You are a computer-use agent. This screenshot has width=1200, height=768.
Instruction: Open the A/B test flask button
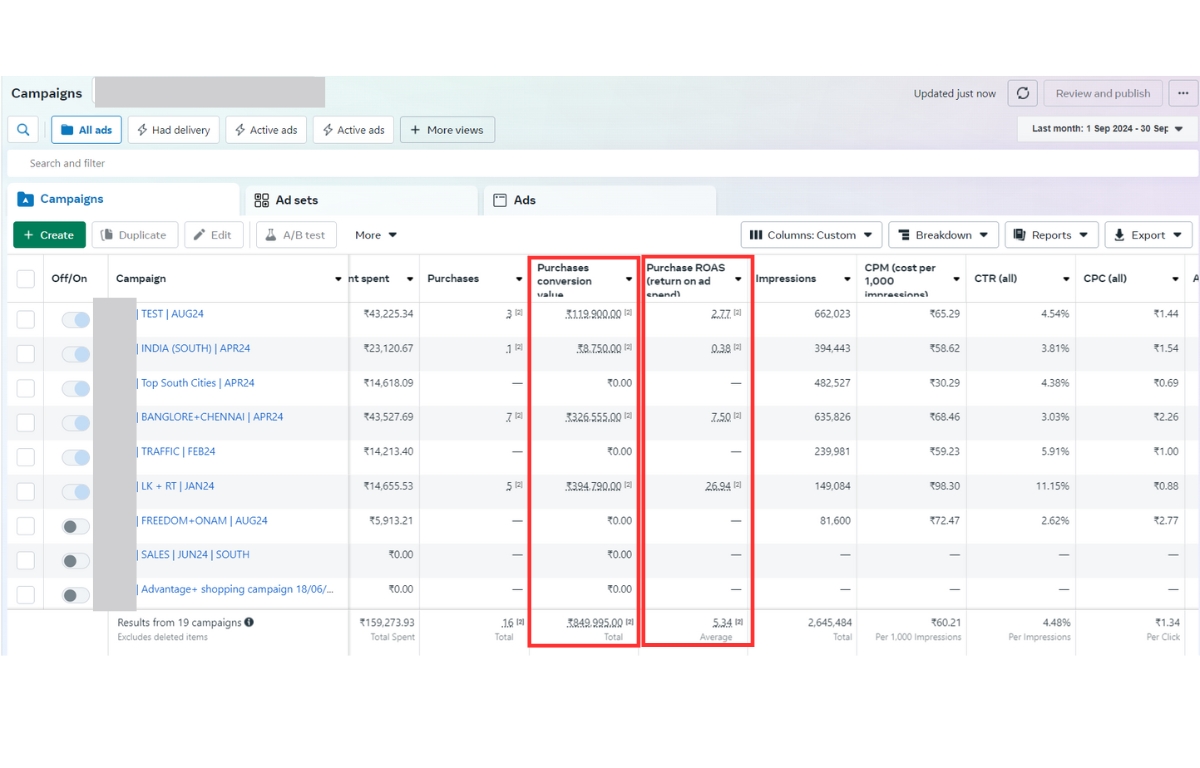click(x=296, y=235)
